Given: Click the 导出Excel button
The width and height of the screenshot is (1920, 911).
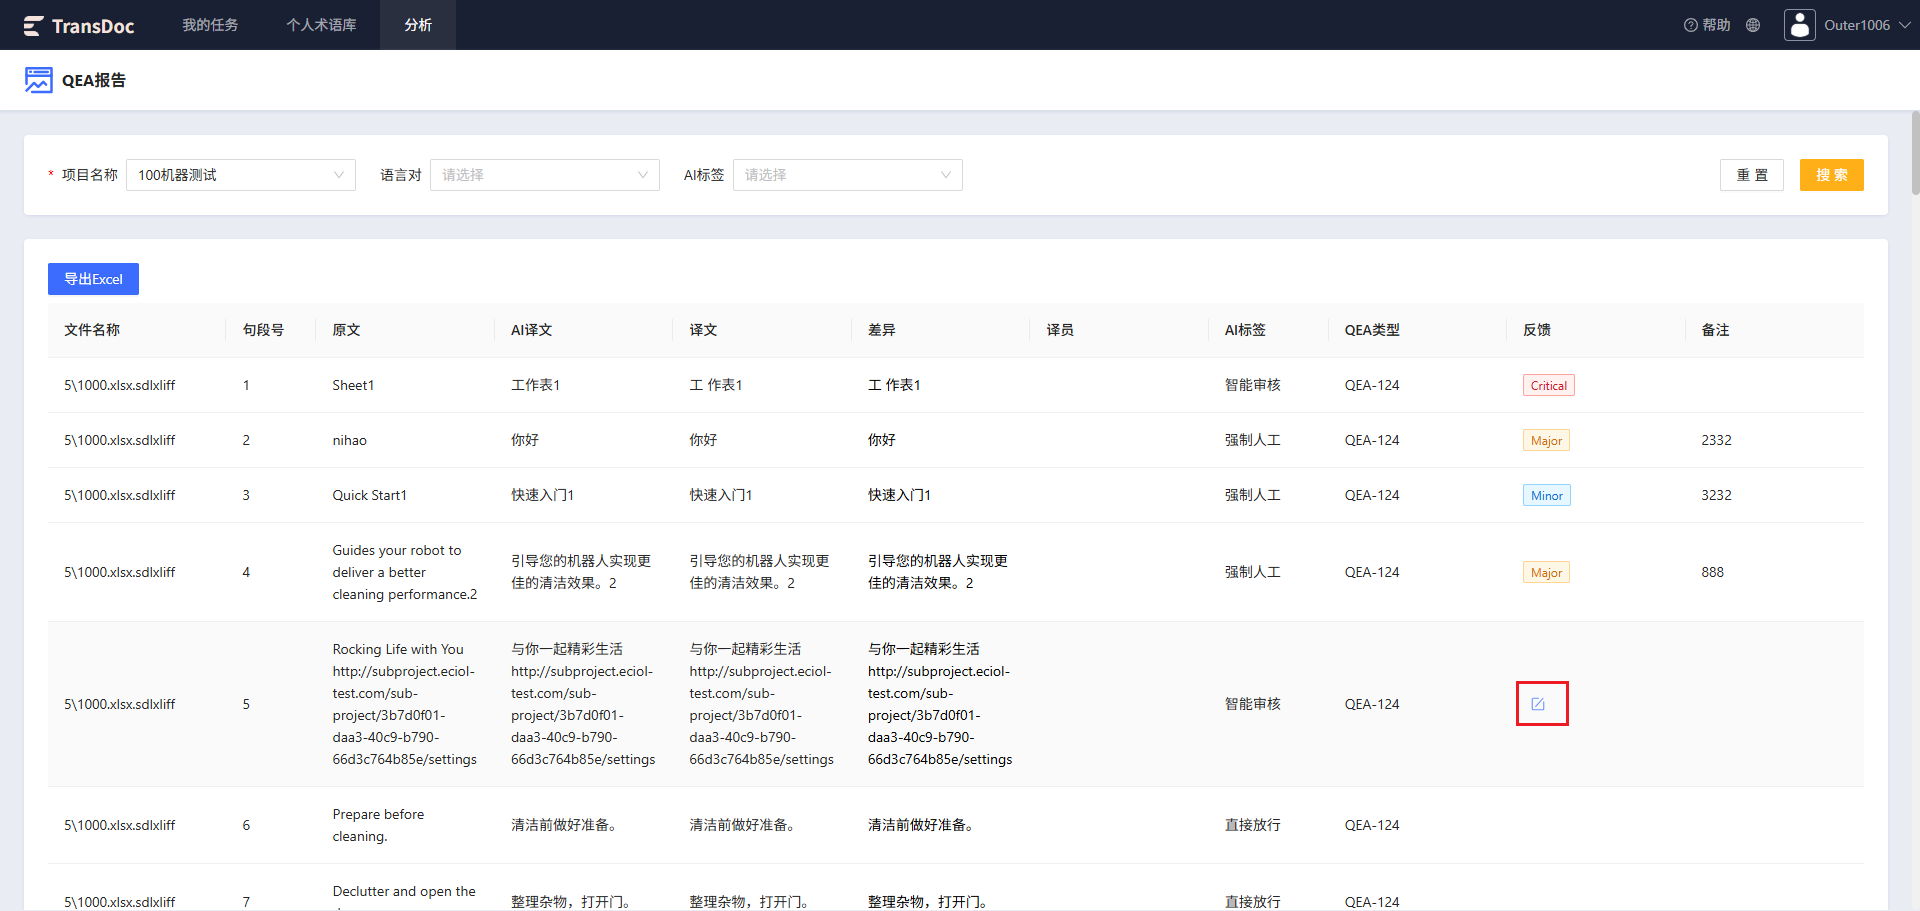Looking at the screenshot, I should tap(93, 279).
